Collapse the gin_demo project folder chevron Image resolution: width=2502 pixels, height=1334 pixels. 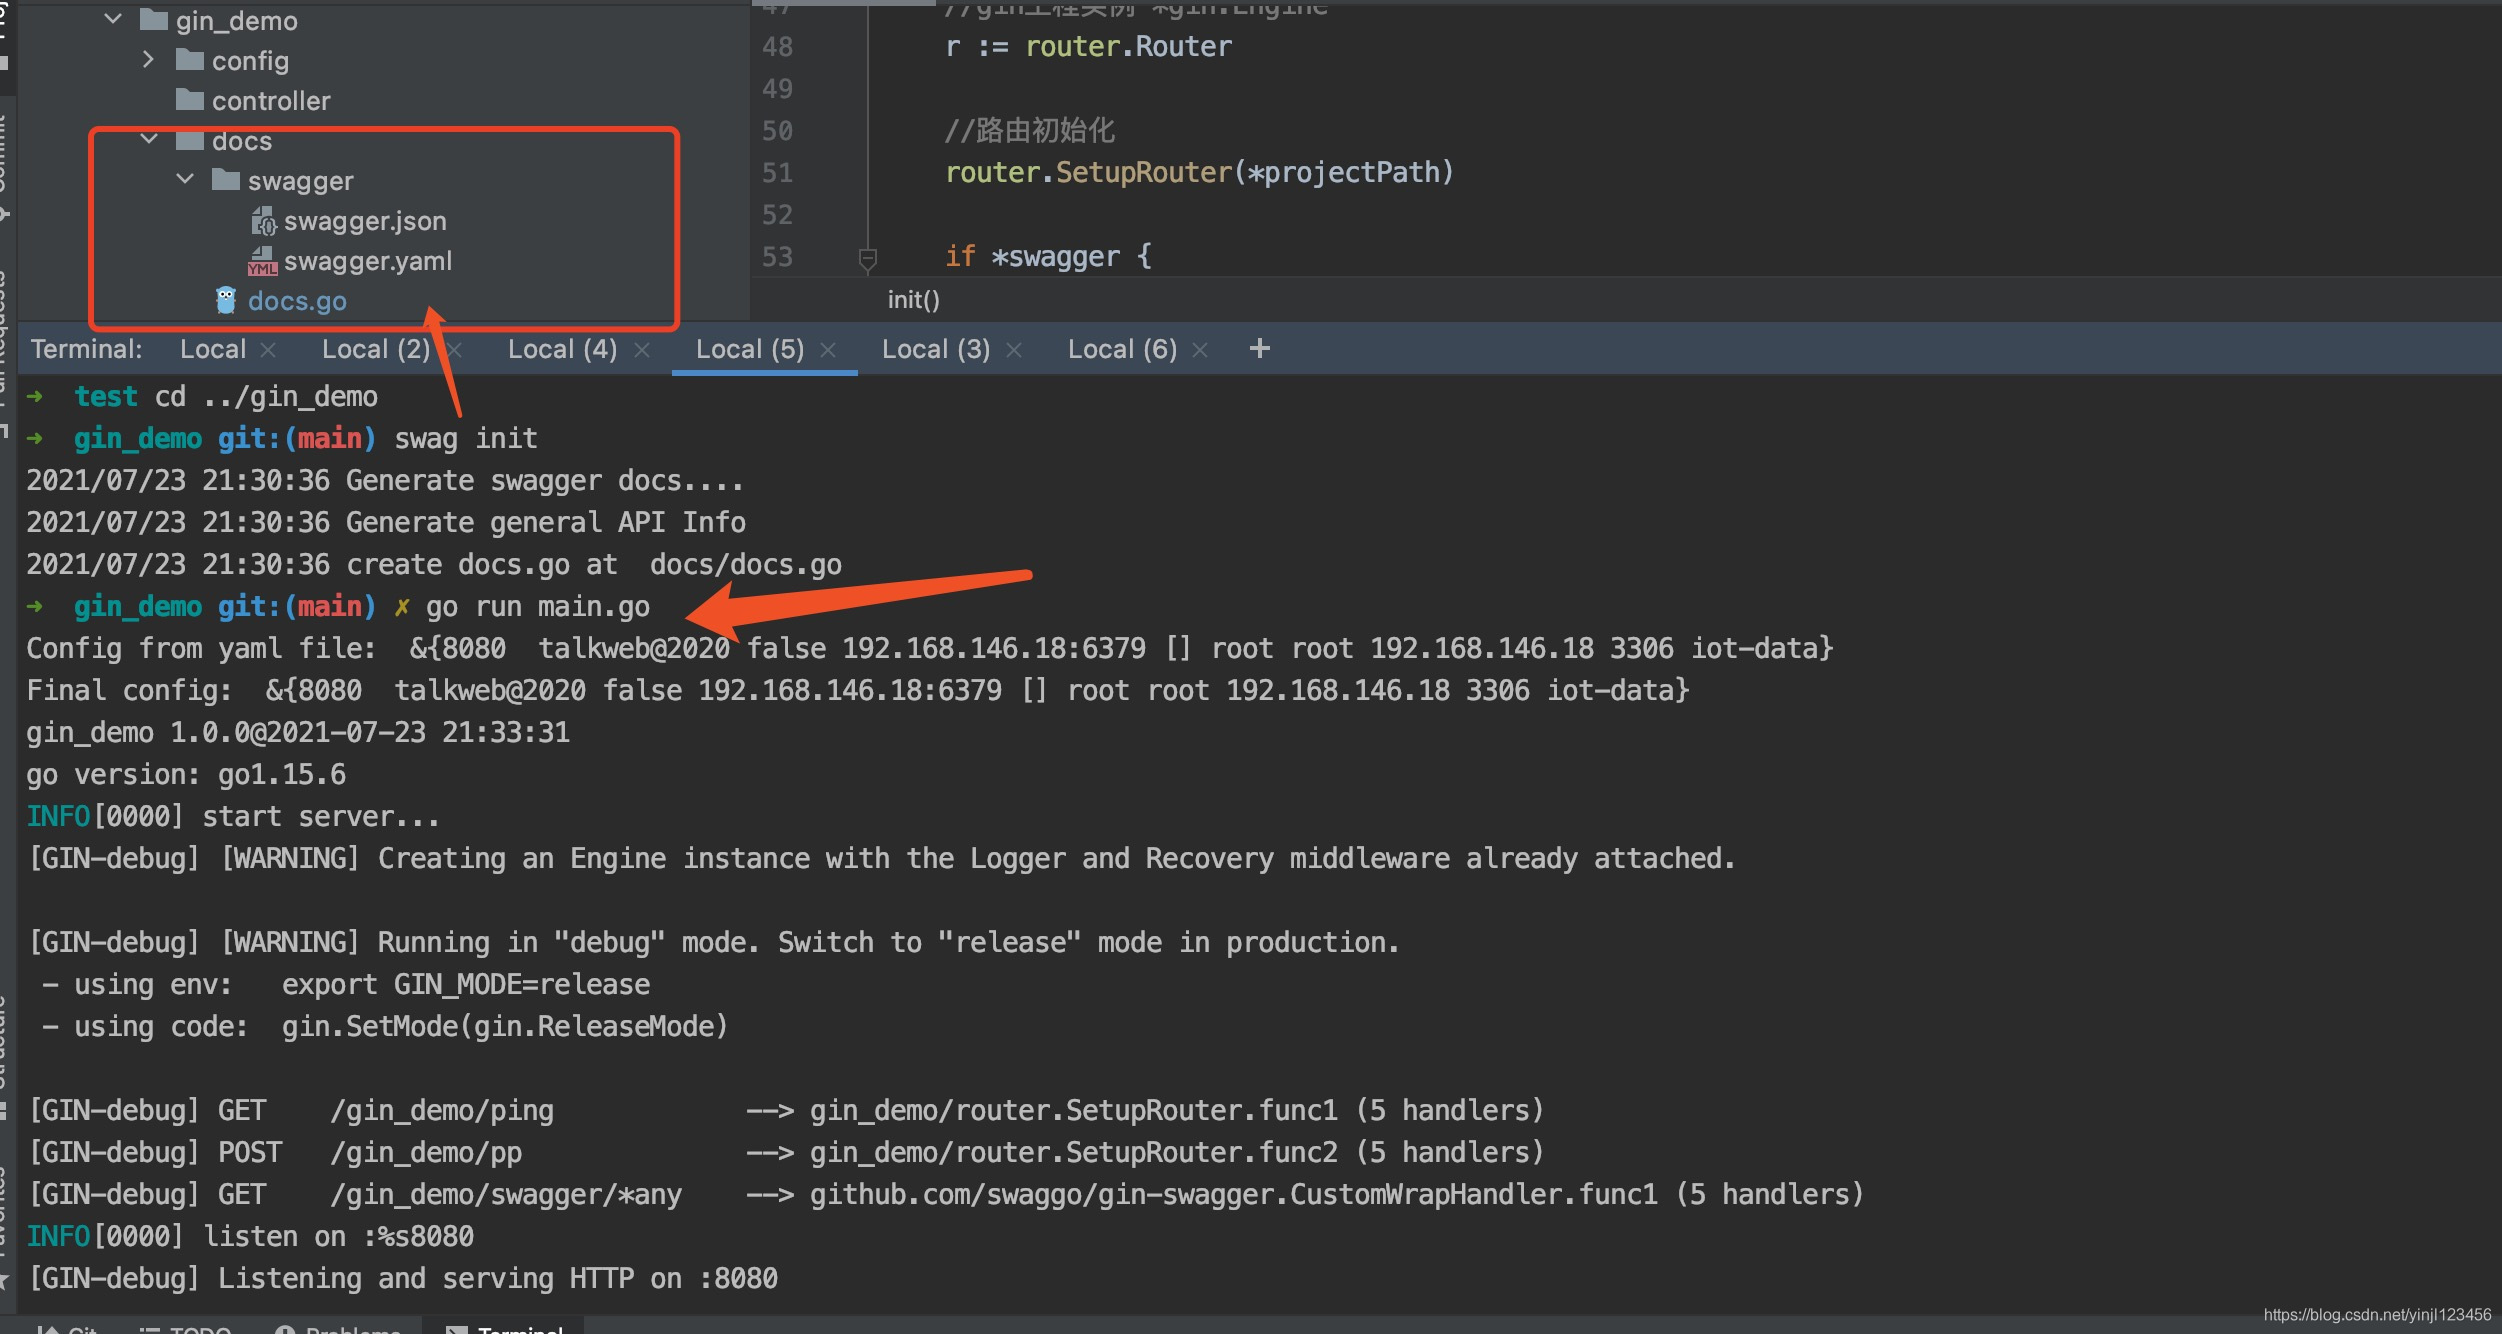pos(113,19)
